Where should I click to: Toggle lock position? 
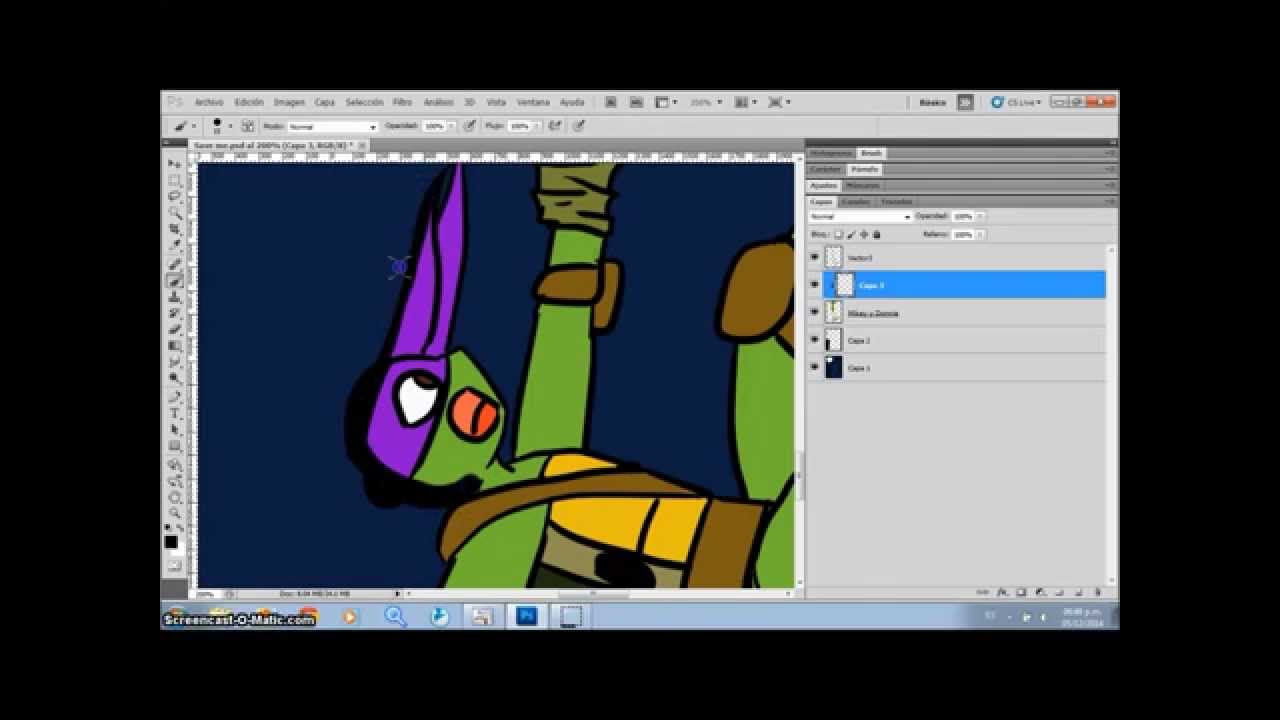865,234
